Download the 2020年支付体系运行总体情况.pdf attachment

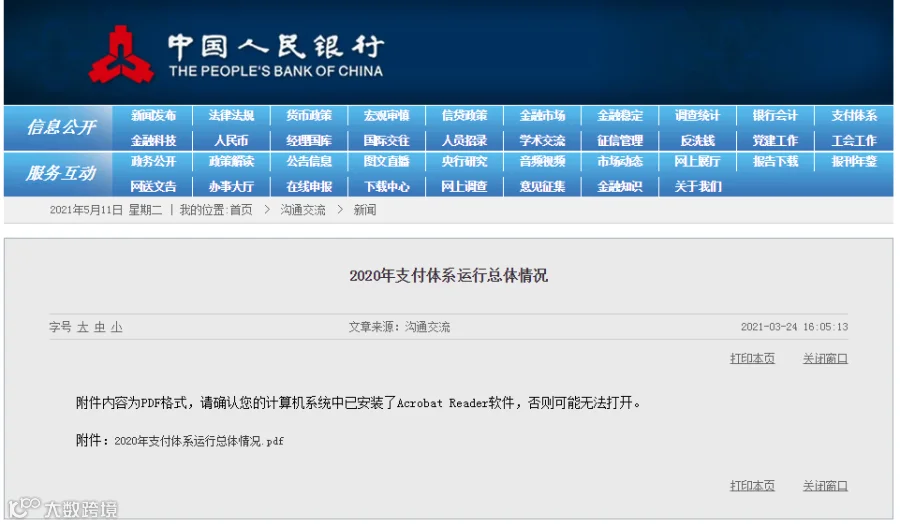199,441
